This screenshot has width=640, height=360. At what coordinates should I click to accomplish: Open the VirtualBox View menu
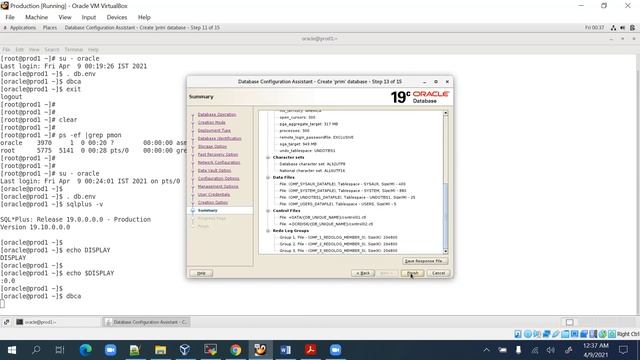[x=65, y=17]
